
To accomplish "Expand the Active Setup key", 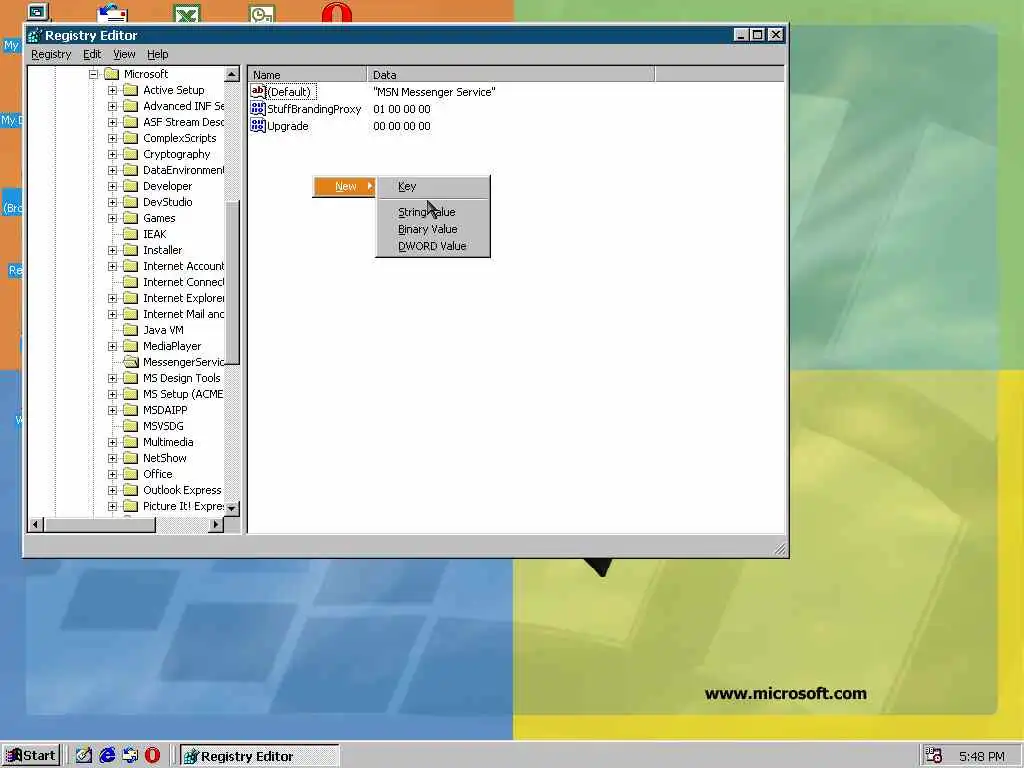I will pos(112,90).
